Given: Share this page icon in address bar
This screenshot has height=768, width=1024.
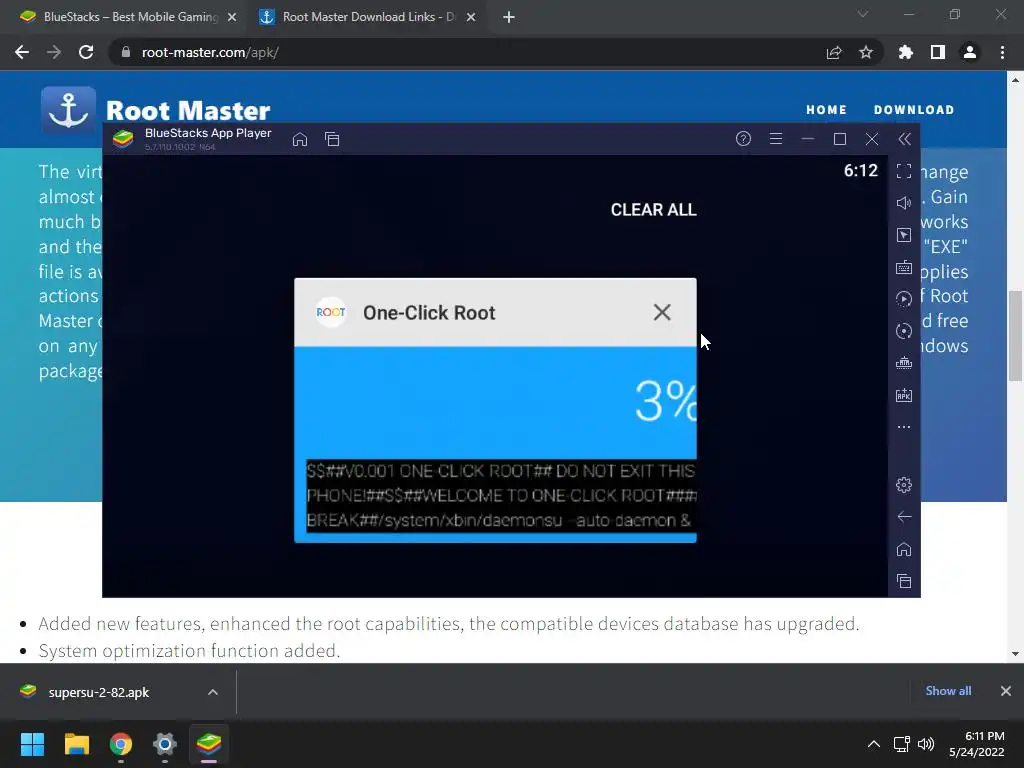Looking at the screenshot, I should (834, 52).
